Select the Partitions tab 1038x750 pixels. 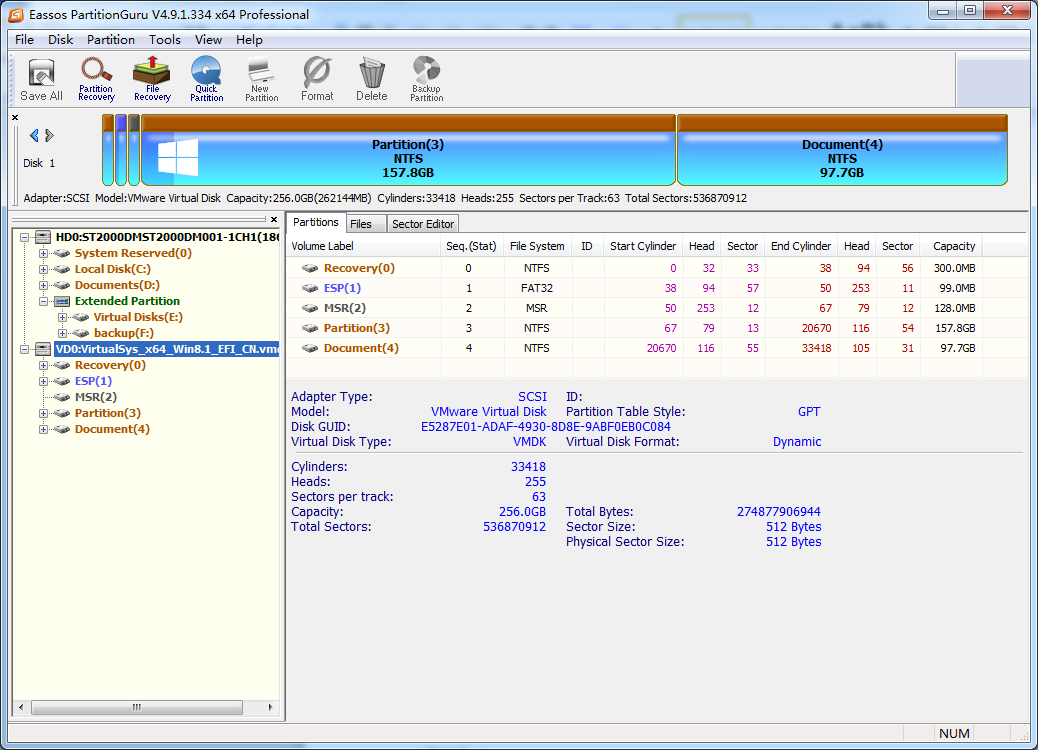click(316, 222)
